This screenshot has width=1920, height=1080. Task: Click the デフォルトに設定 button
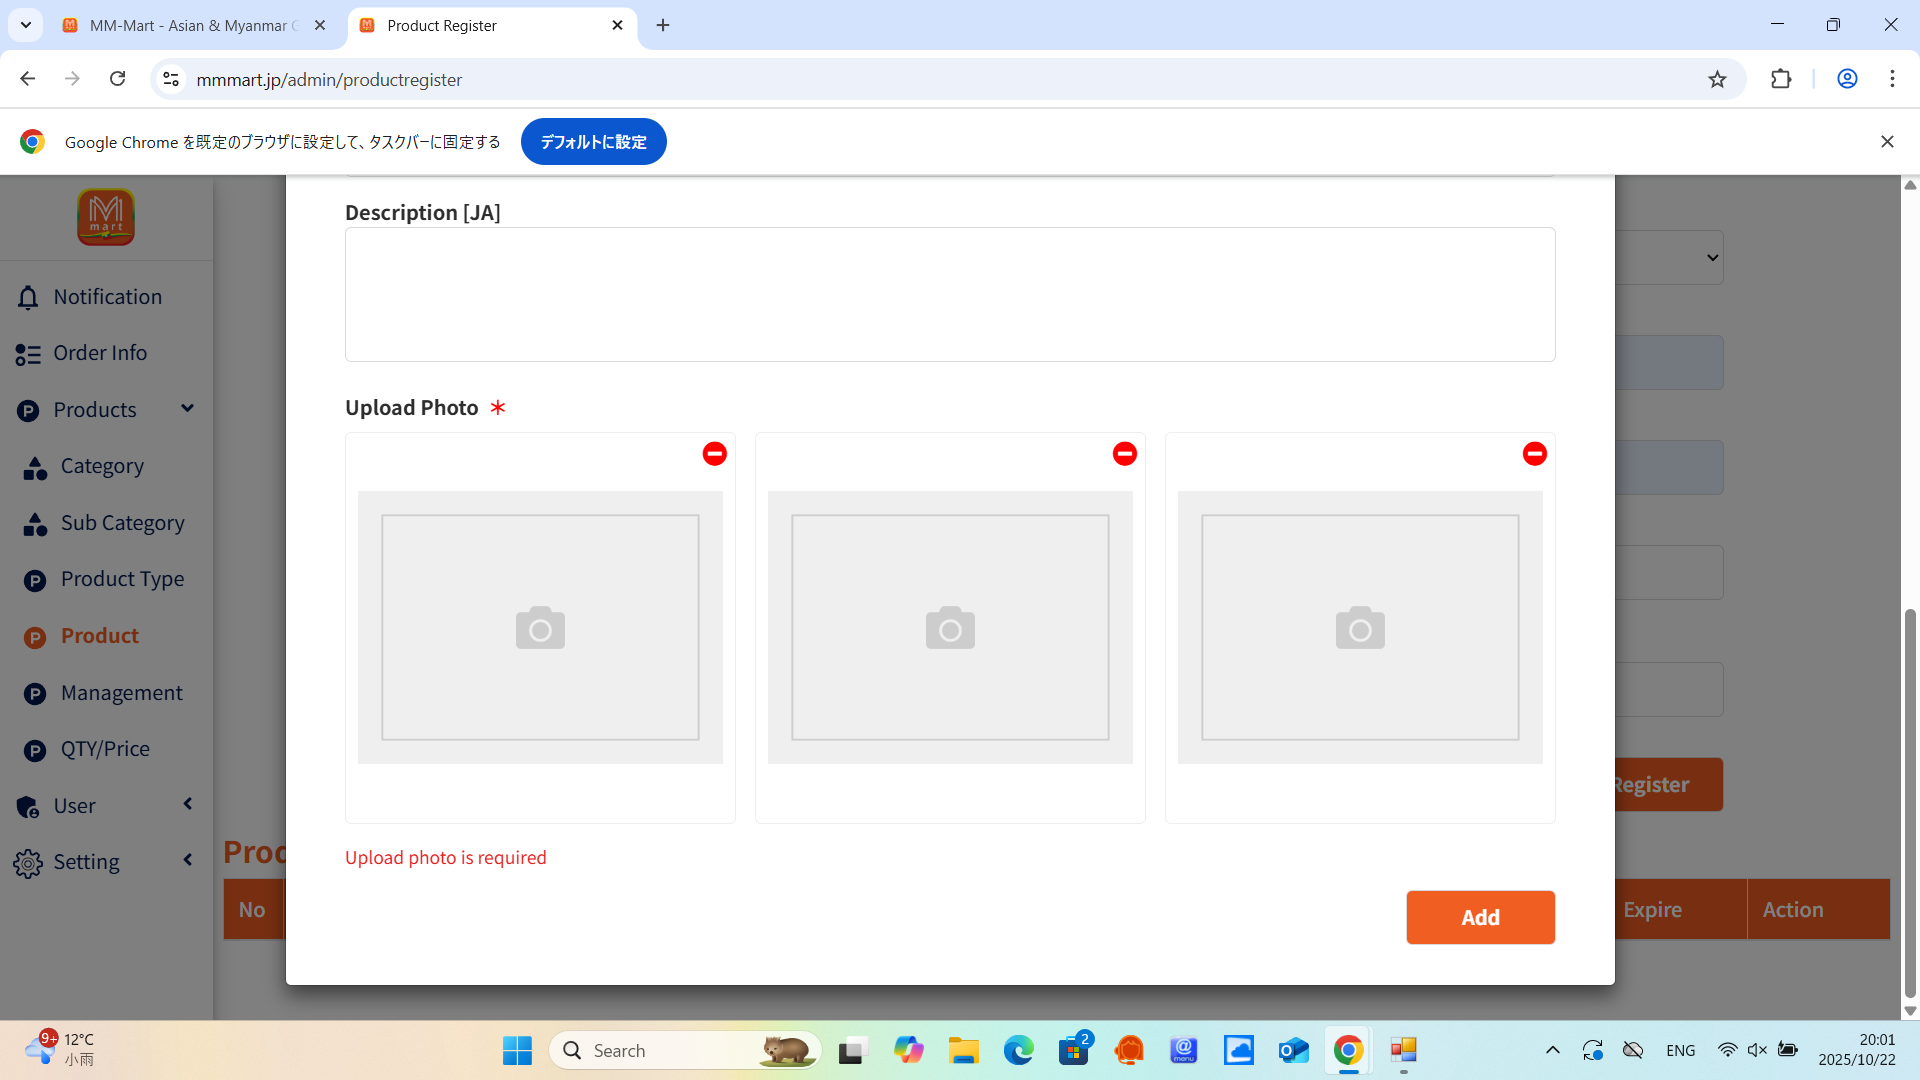pyautogui.click(x=593, y=142)
